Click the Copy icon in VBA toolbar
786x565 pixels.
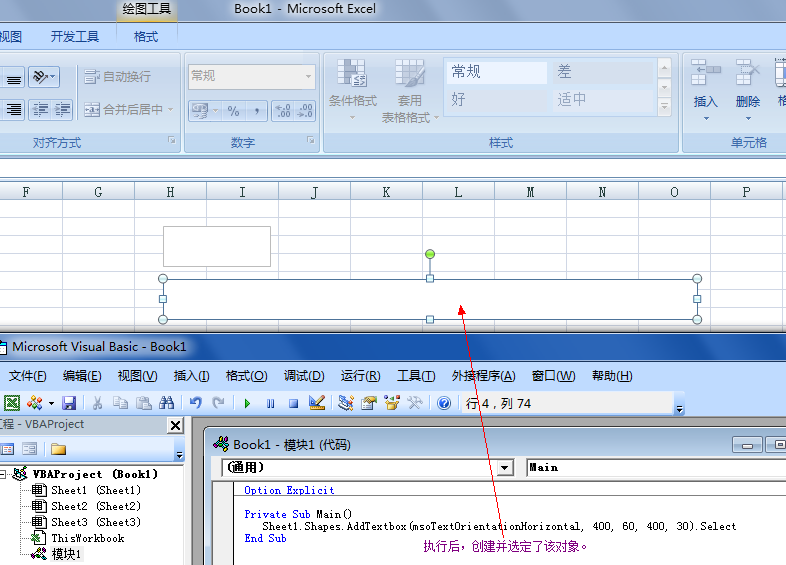pos(120,403)
